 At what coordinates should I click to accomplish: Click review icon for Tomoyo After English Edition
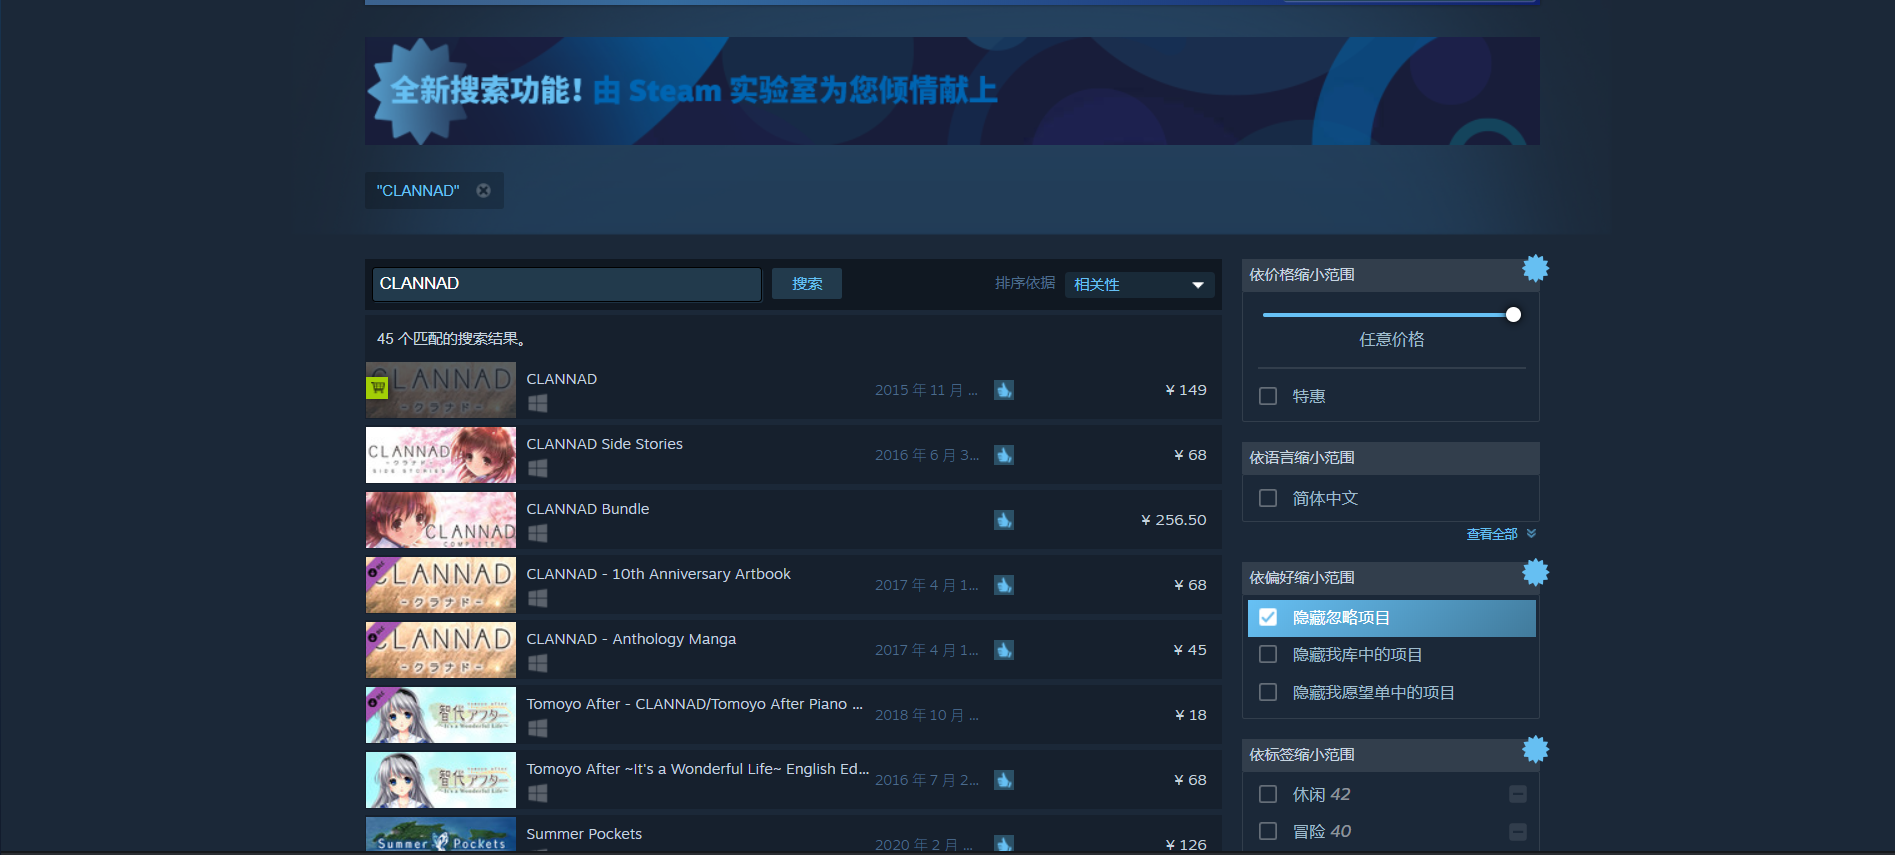tap(1004, 780)
